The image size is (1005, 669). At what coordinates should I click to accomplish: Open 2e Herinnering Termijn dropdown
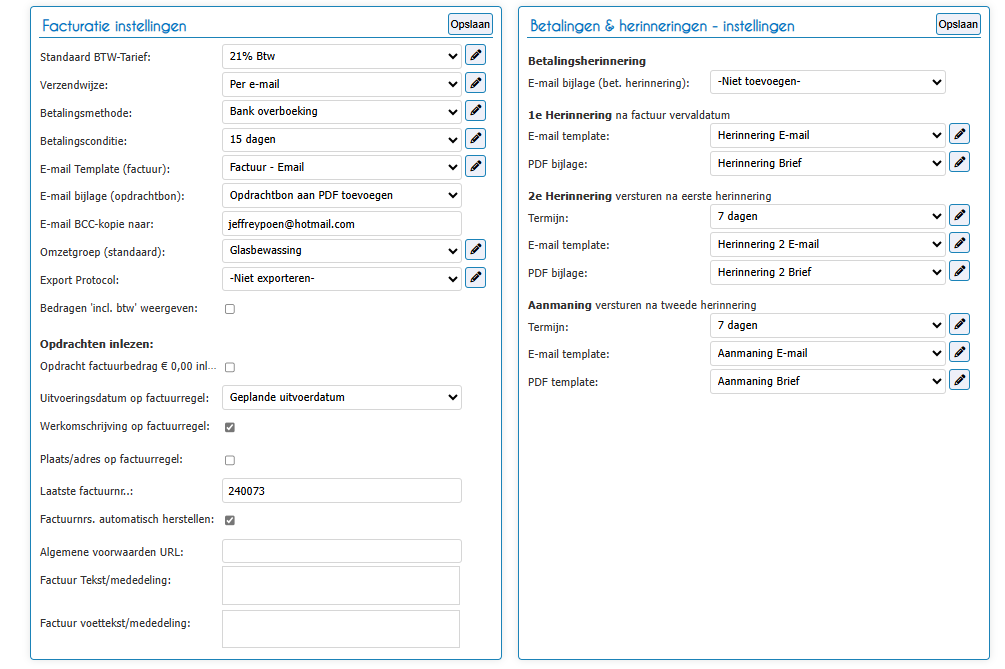click(x=827, y=217)
